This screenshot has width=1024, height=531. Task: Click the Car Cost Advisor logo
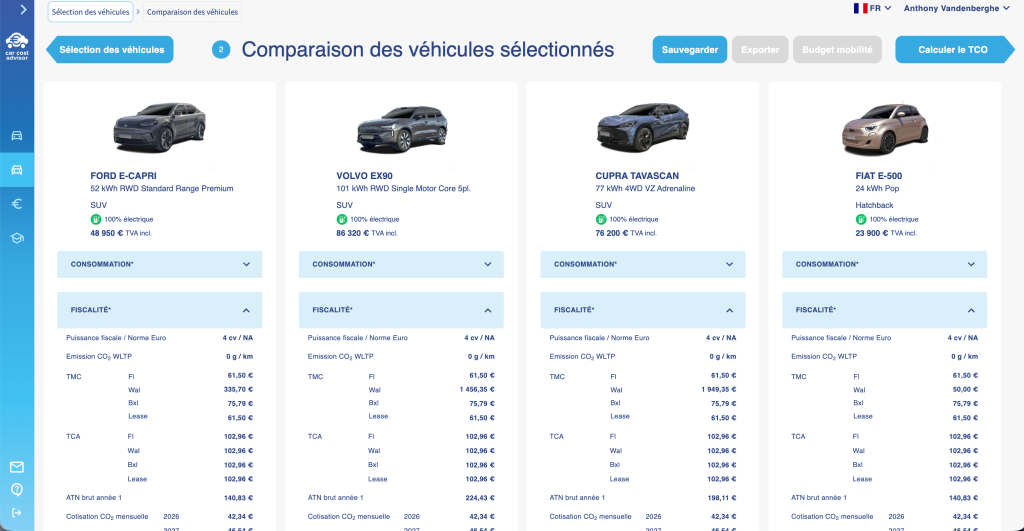pyautogui.click(x=16, y=45)
